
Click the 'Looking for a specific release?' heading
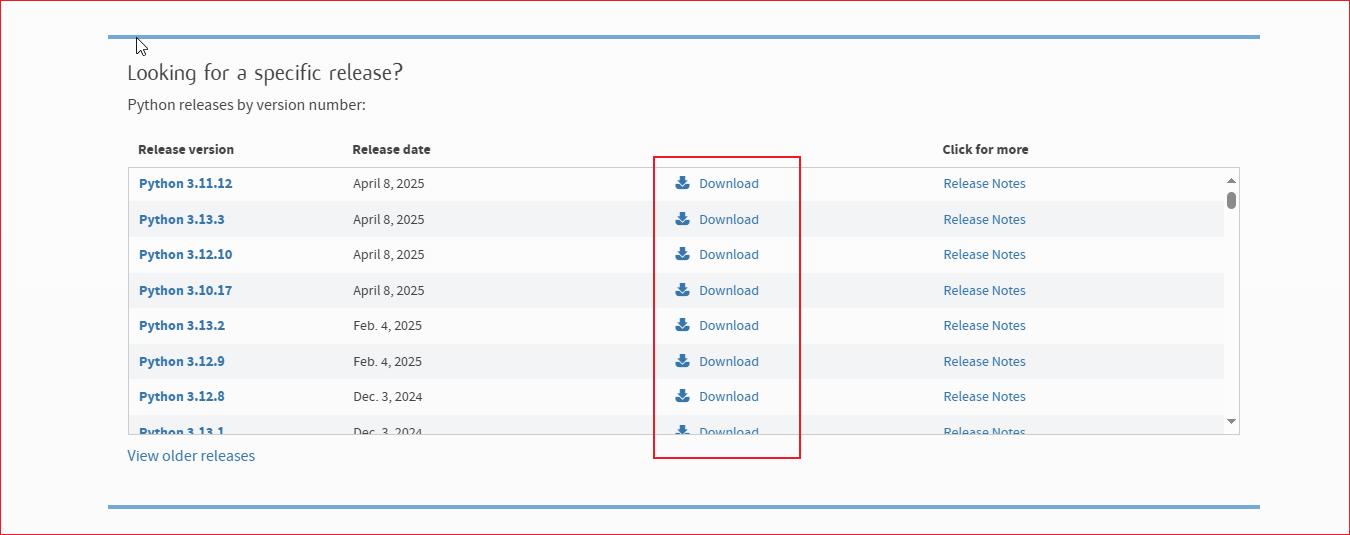[265, 73]
